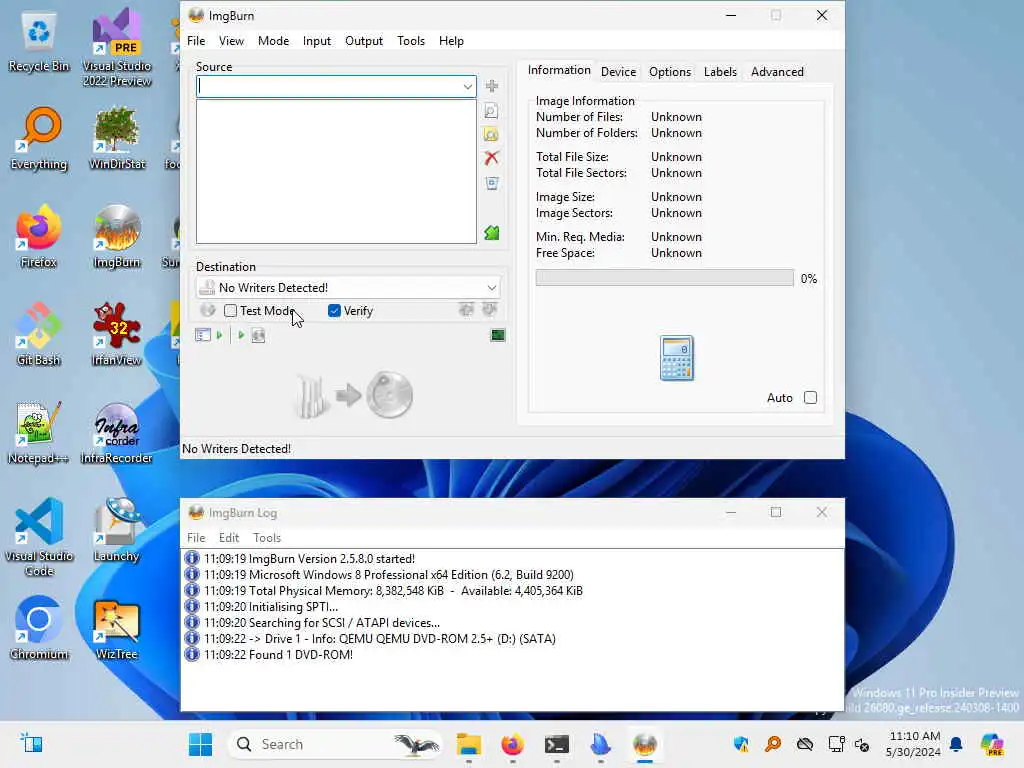Click ImgBurn icon in the taskbar
This screenshot has height=768, width=1024.
click(x=645, y=744)
